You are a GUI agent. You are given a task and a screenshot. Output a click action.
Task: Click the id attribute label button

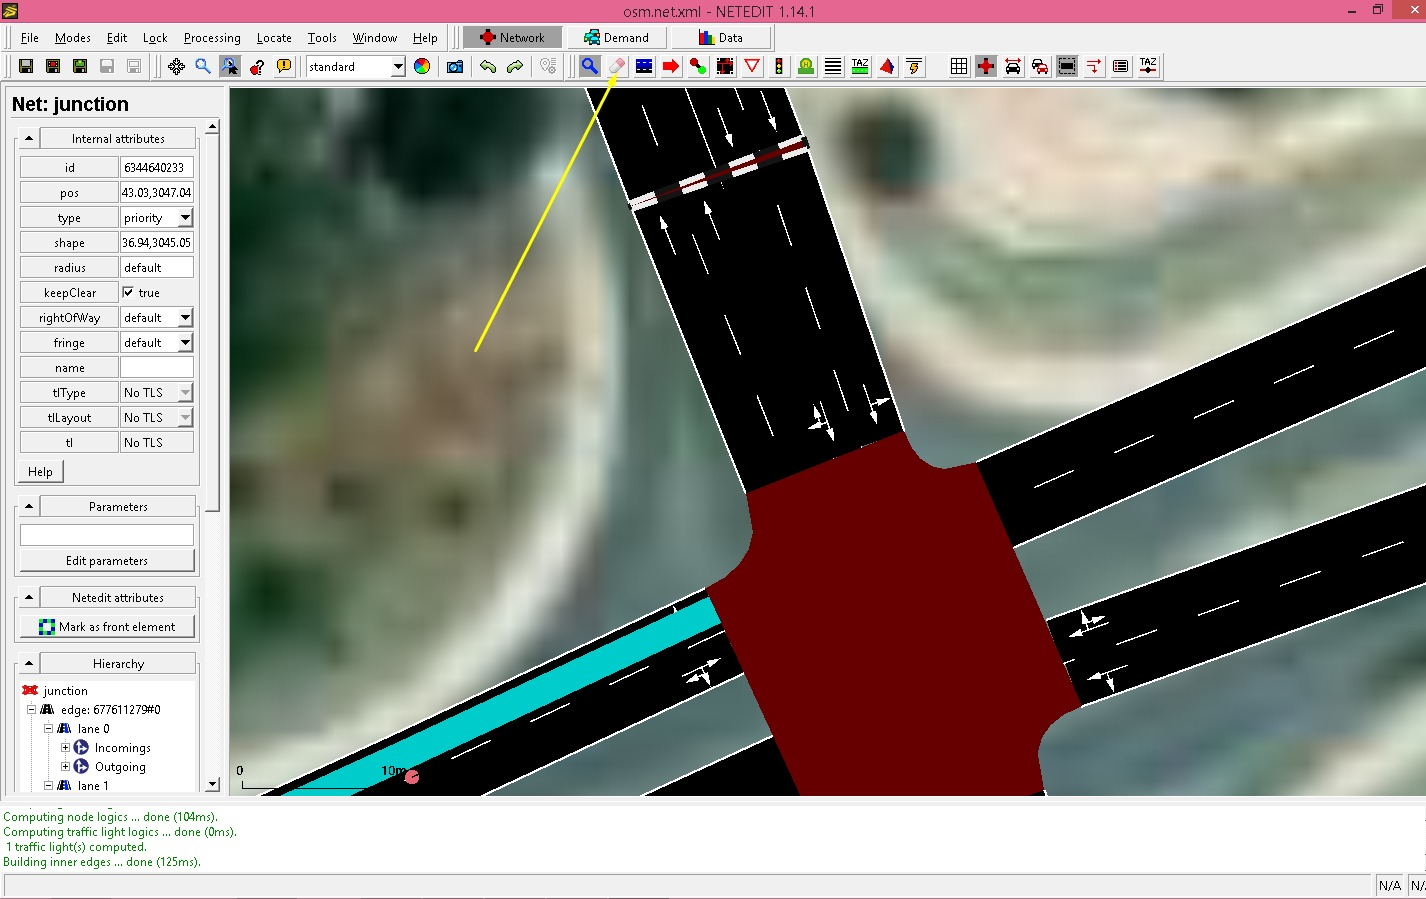click(x=69, y=167)
